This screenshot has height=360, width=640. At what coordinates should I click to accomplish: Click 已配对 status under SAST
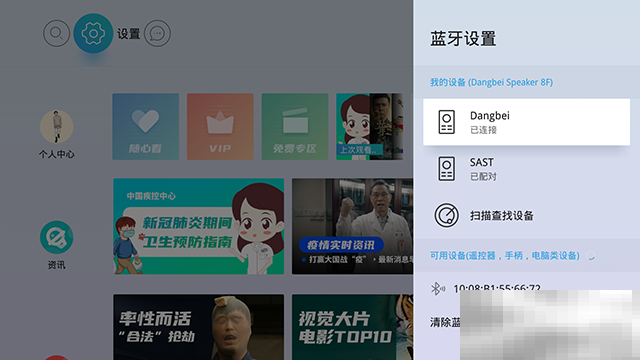pyautogui.click(x=483, y=177)
